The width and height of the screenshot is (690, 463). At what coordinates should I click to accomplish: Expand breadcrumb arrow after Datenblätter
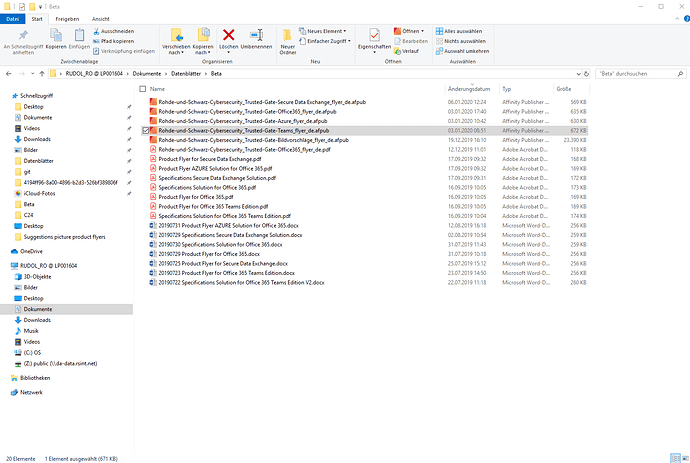pos(206,74)
